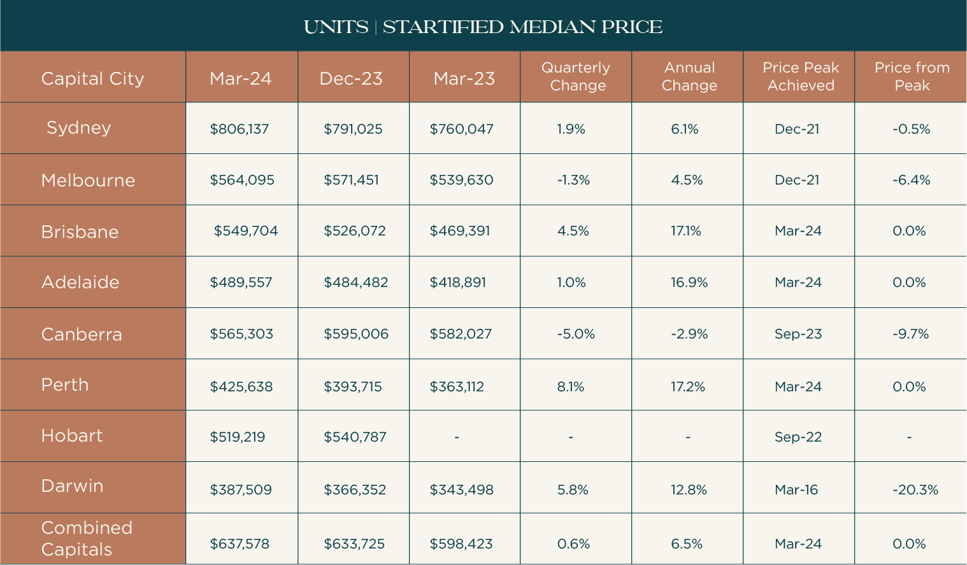
Task: Select the Combined Capitals row label
Action: click(x=86, y=538)
